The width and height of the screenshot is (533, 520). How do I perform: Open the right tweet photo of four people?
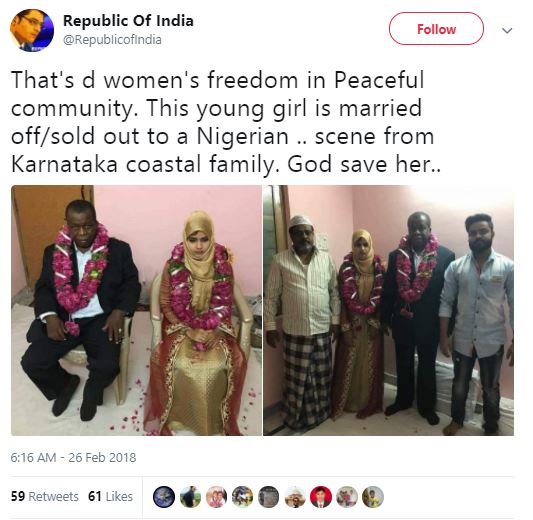(x=389, y=310)
